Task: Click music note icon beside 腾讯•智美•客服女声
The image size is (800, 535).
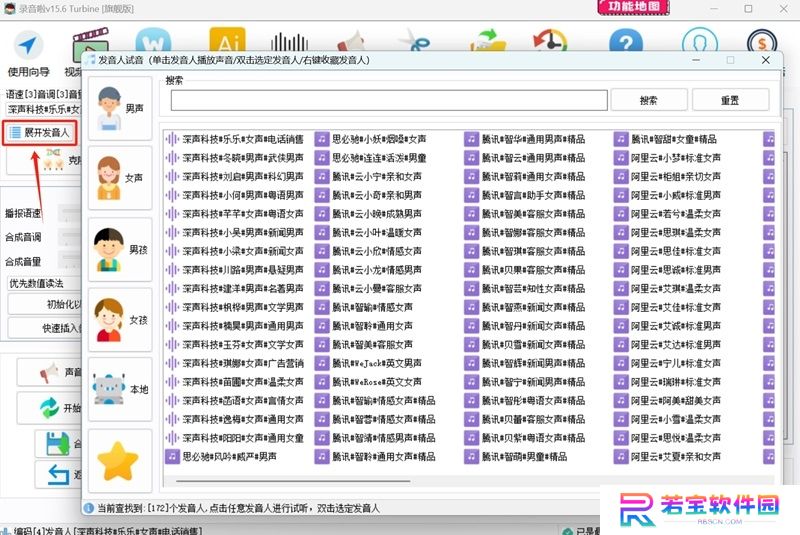Action: (321, 345)
